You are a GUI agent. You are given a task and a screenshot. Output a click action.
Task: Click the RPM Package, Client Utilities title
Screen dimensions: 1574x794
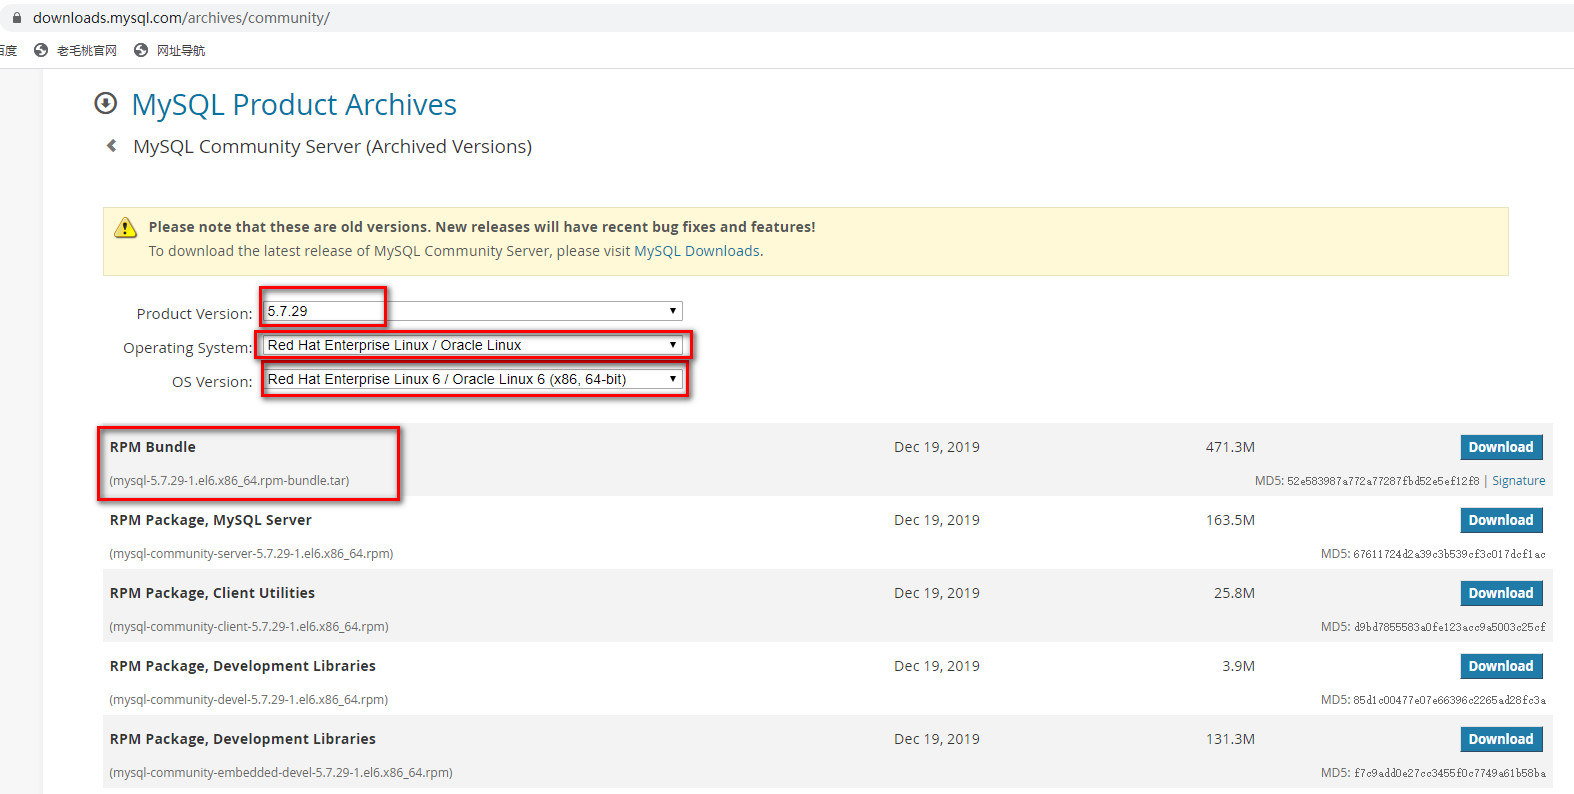coord(212,593)
